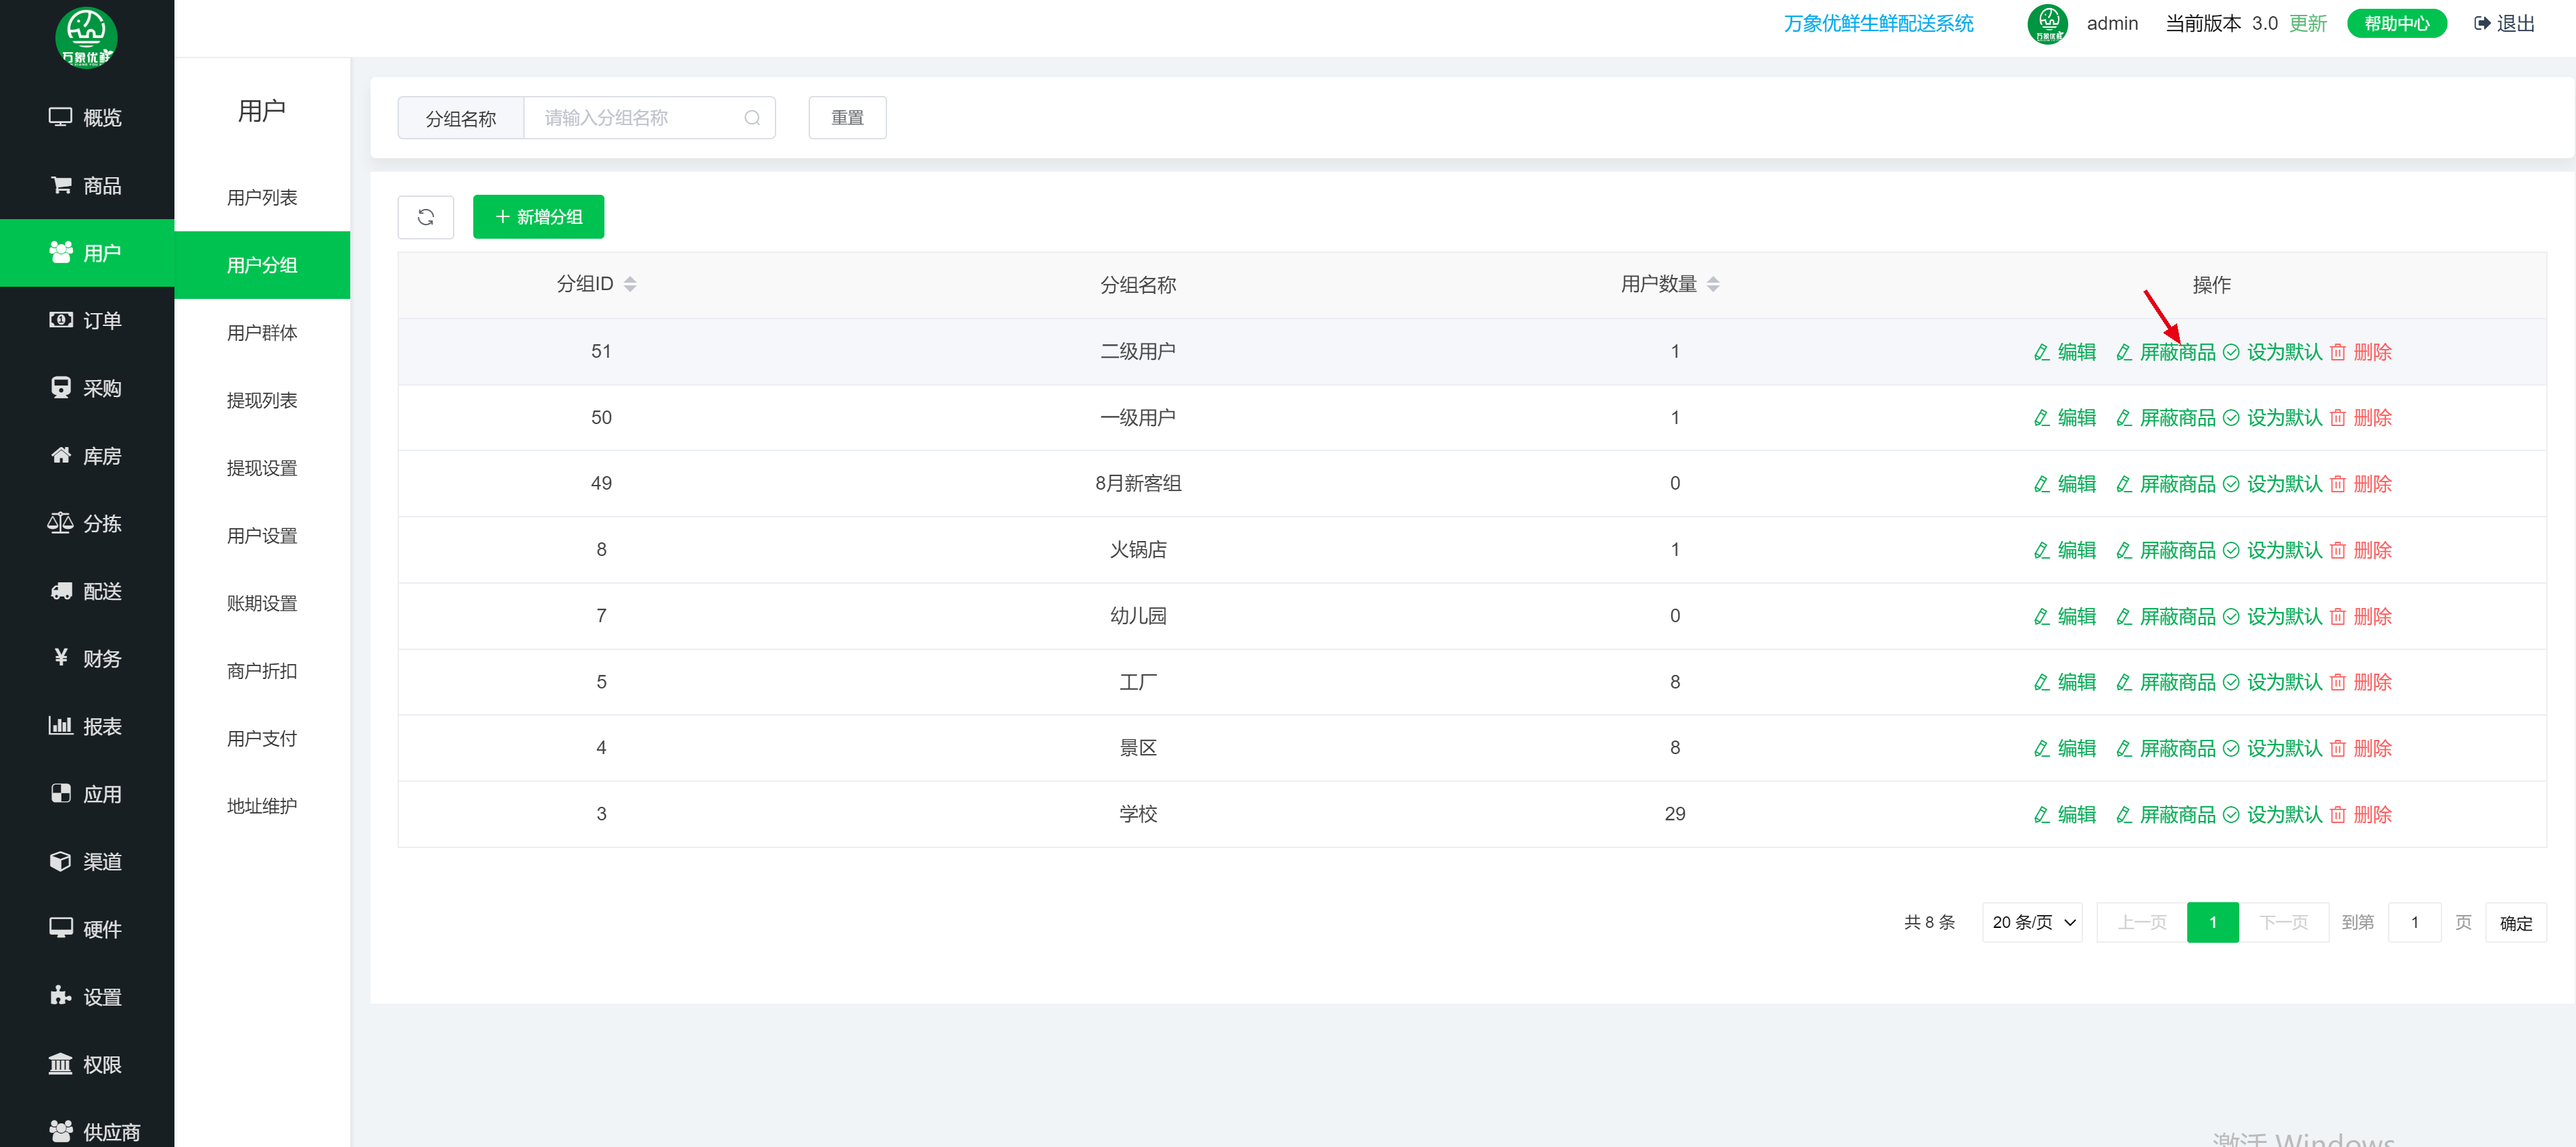Select 用户分组 submenu item
This screenshot has height=1147, width=2576.
(262, 265)
